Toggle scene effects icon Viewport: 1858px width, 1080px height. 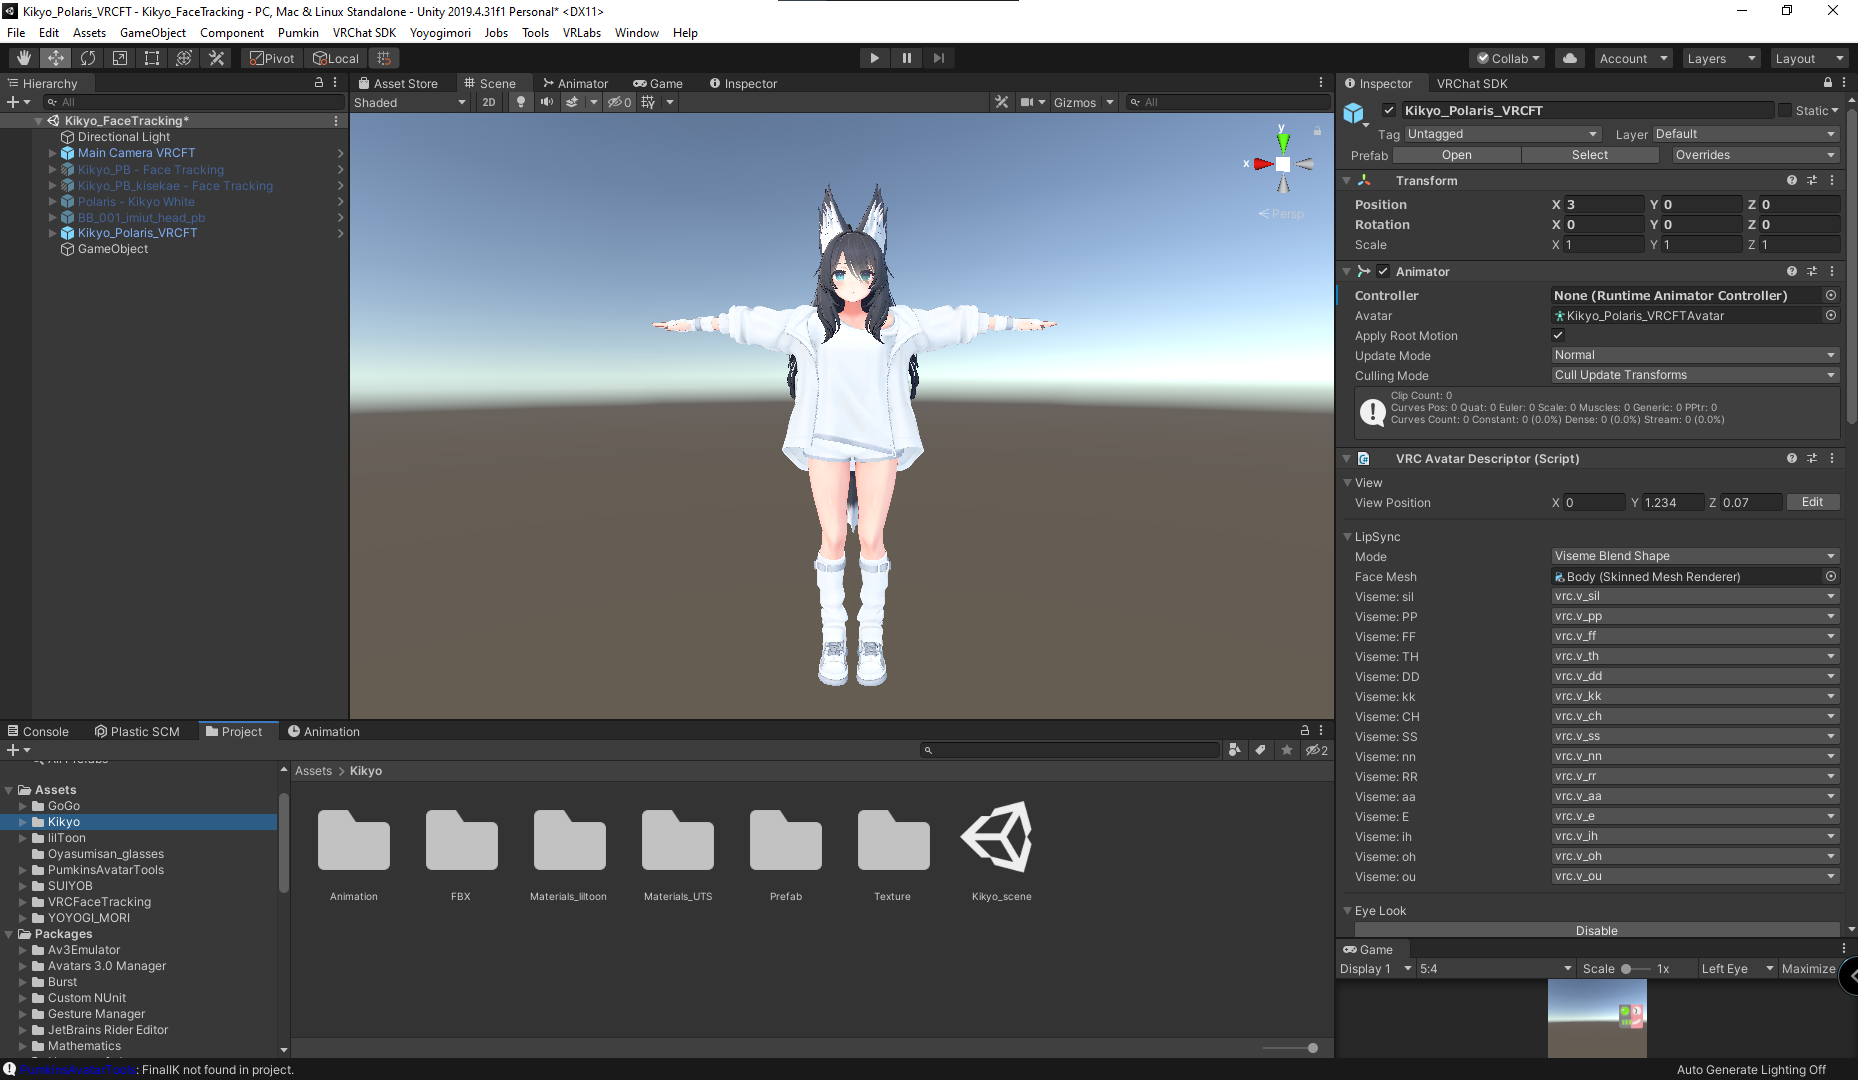tap(572, 102)
